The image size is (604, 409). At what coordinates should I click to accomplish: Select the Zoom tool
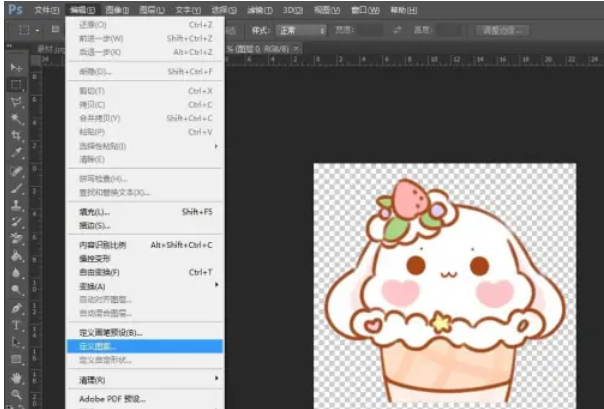[x=16, y=394]
